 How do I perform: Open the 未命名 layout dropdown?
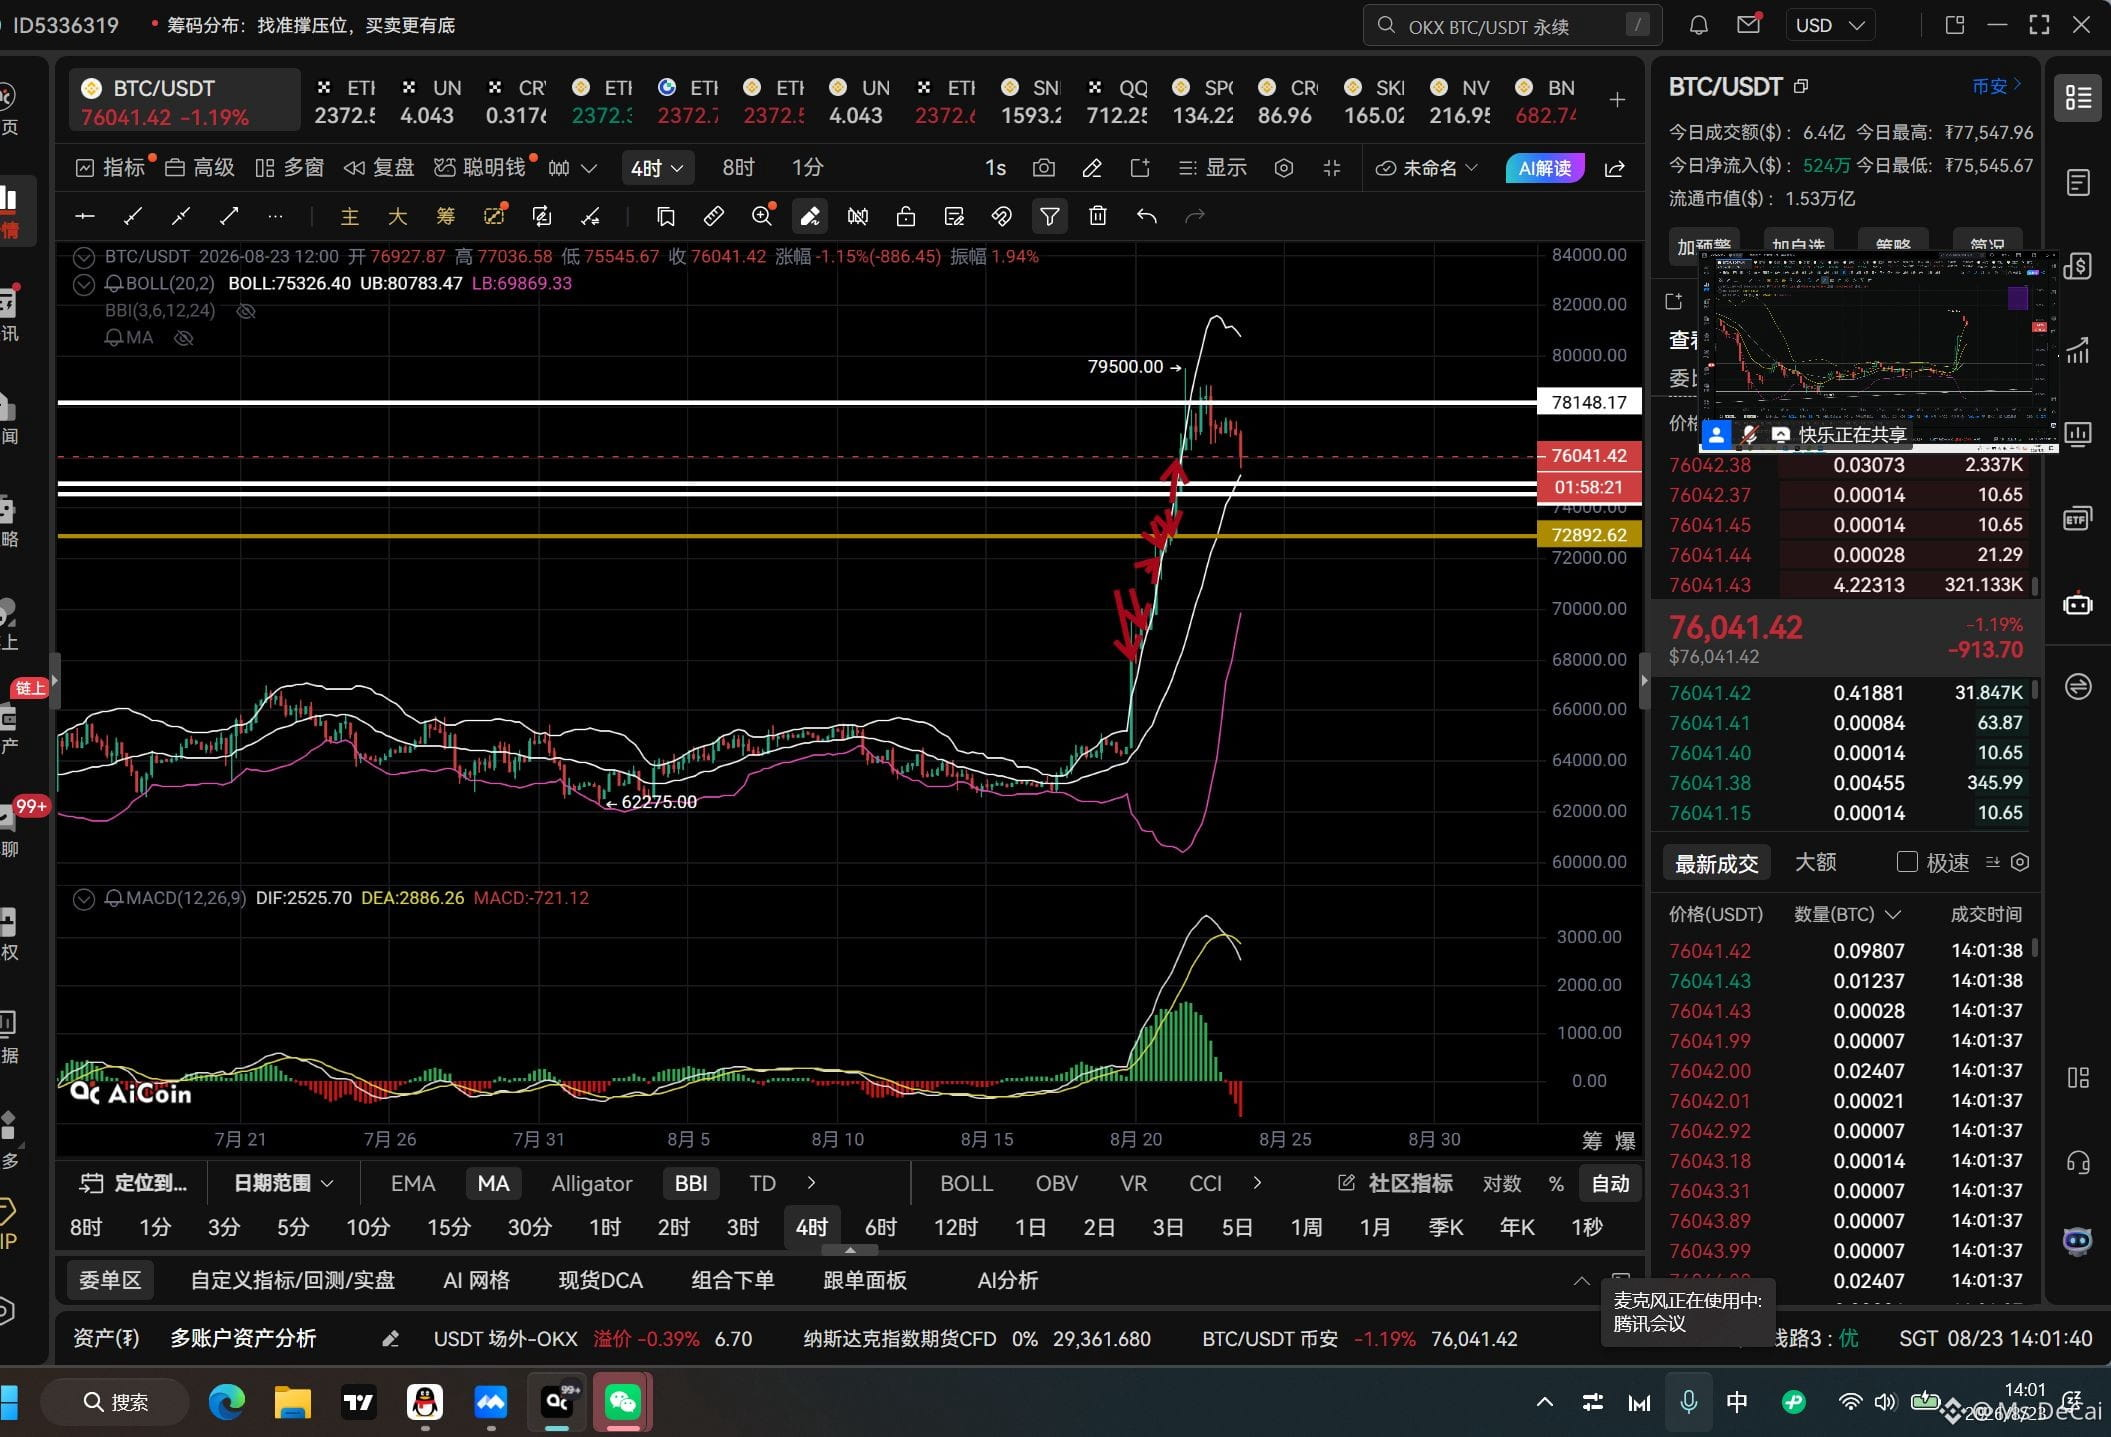point(1426,168)
